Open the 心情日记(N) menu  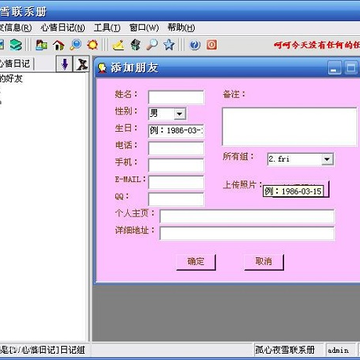pyautogui.click(x=63, y=28)
